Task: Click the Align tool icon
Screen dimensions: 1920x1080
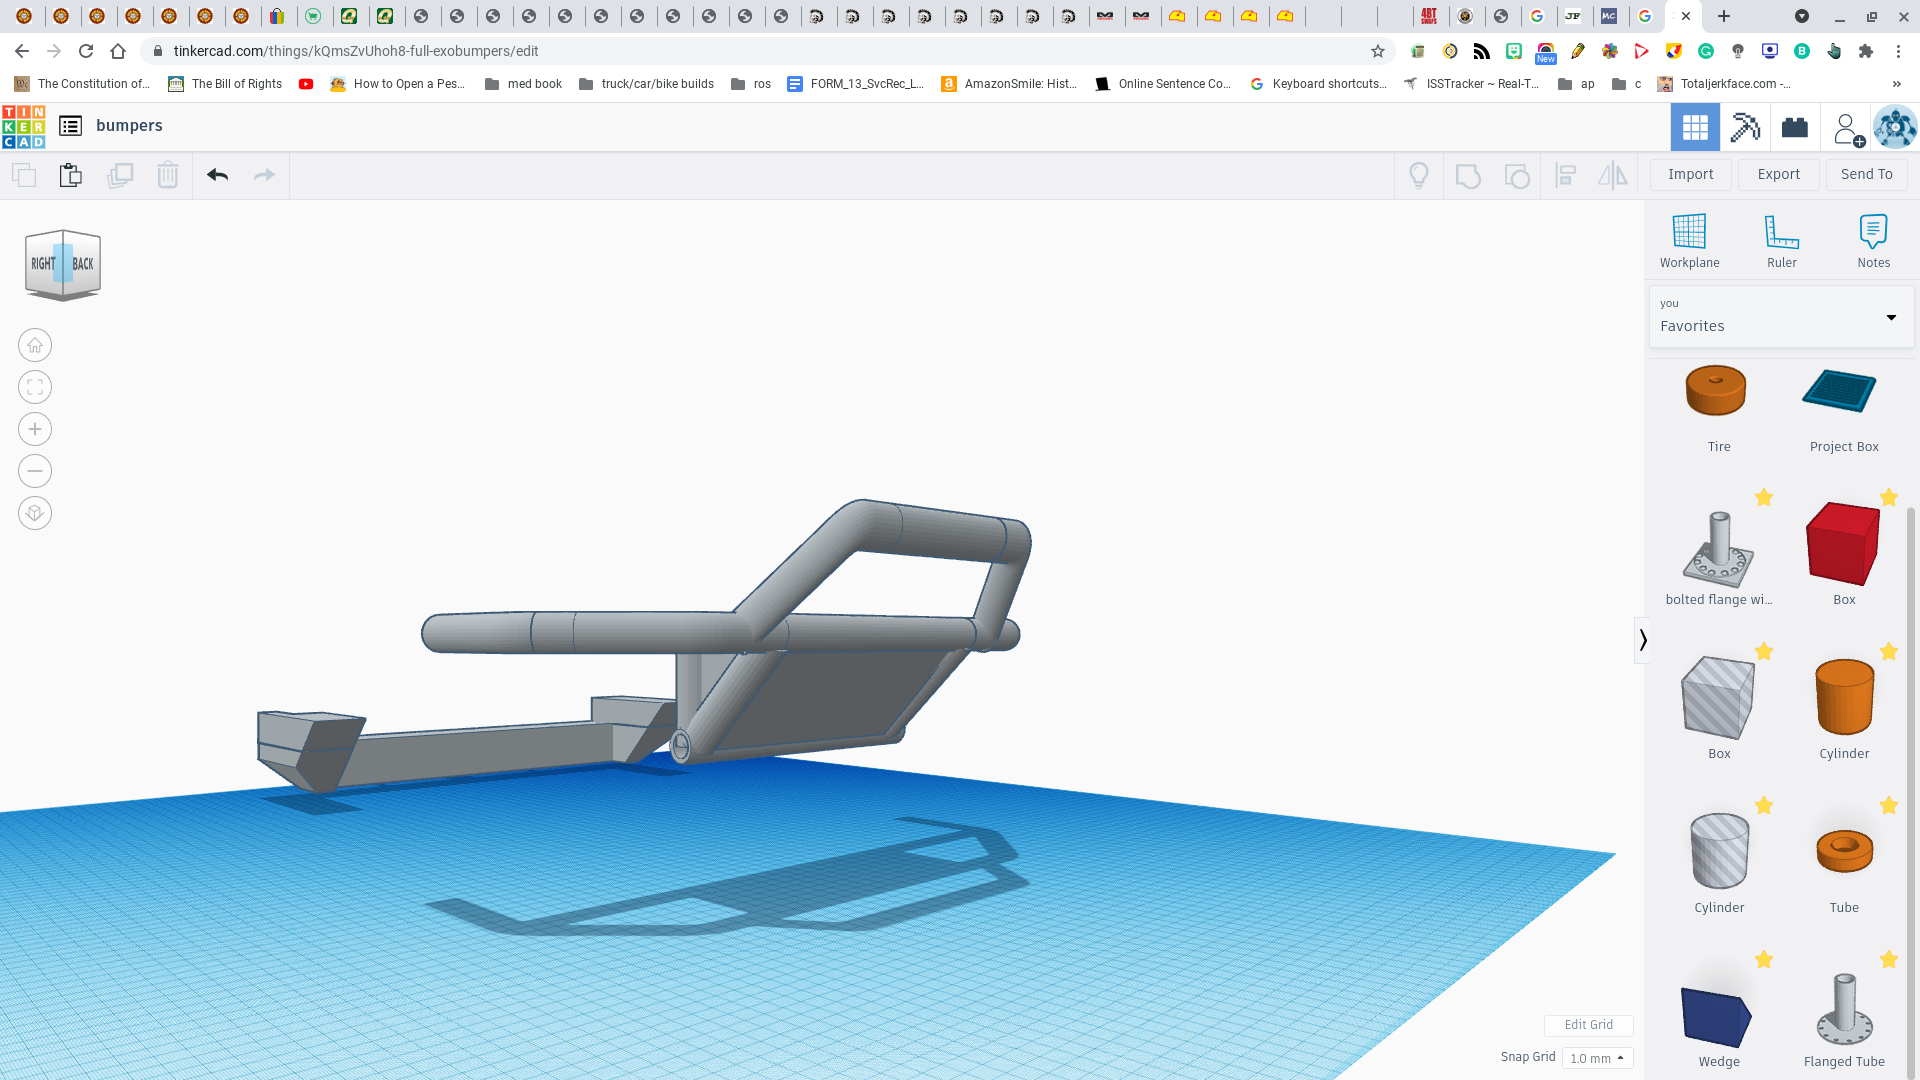Action: [x=1566, y=176]
